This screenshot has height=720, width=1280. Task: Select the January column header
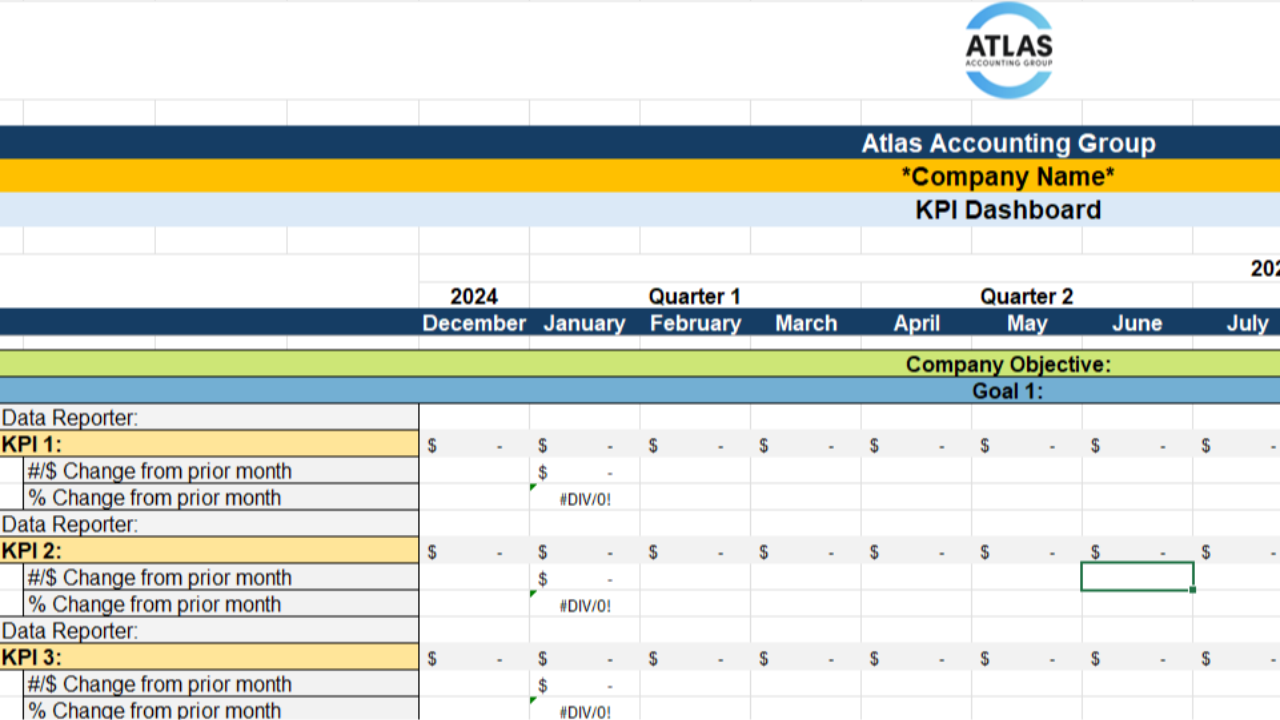585,323
